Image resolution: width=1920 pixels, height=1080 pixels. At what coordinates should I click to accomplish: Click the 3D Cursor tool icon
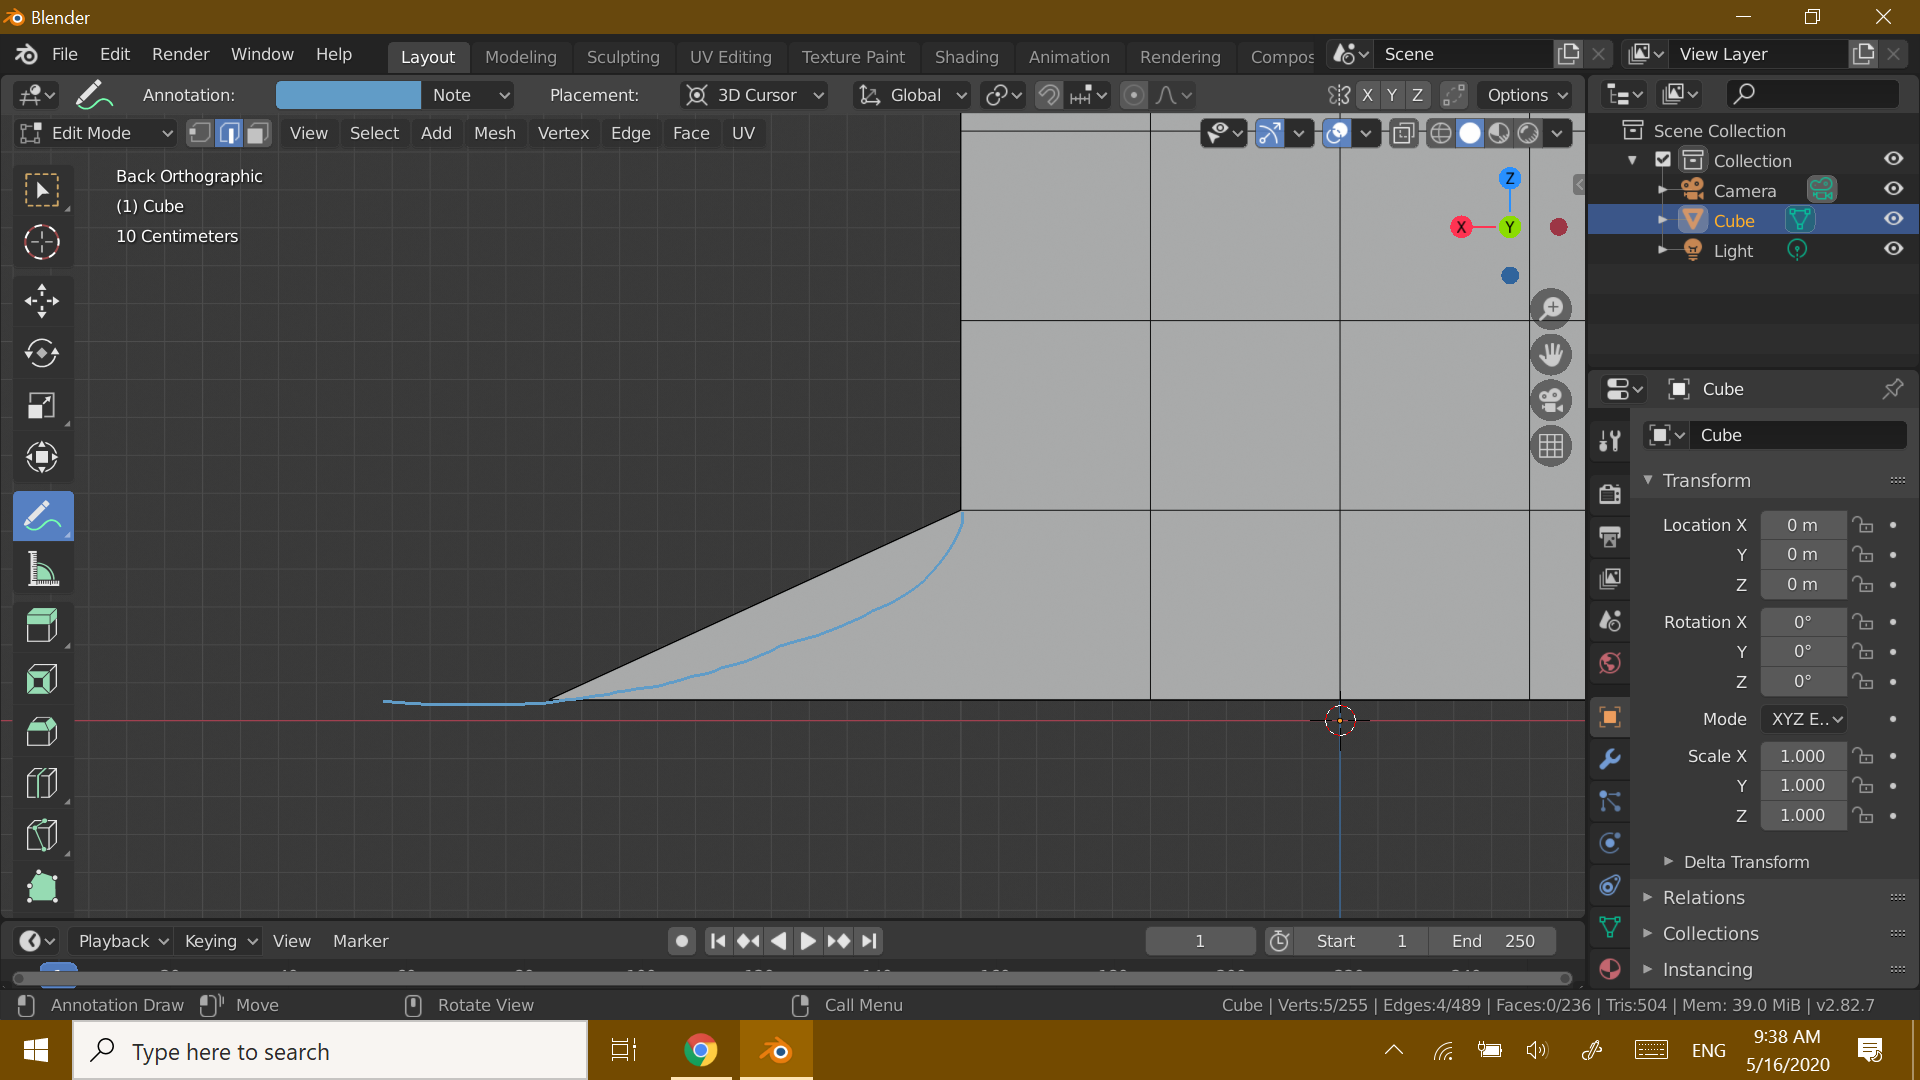click(41, 242)
